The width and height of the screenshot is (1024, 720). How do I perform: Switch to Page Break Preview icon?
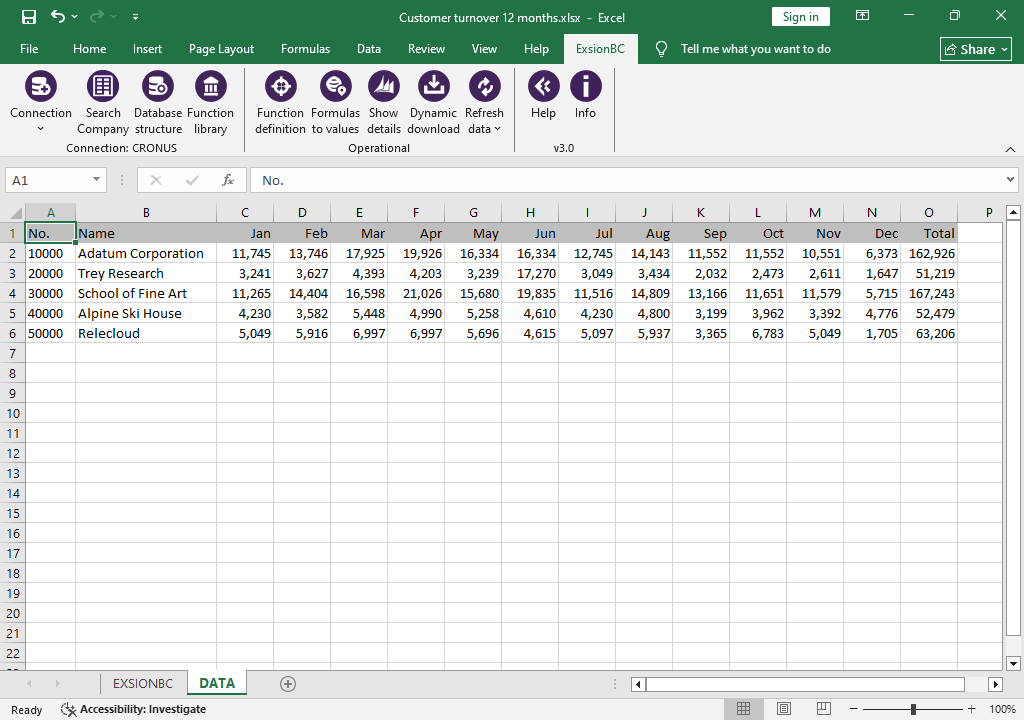tap(824, 709)
